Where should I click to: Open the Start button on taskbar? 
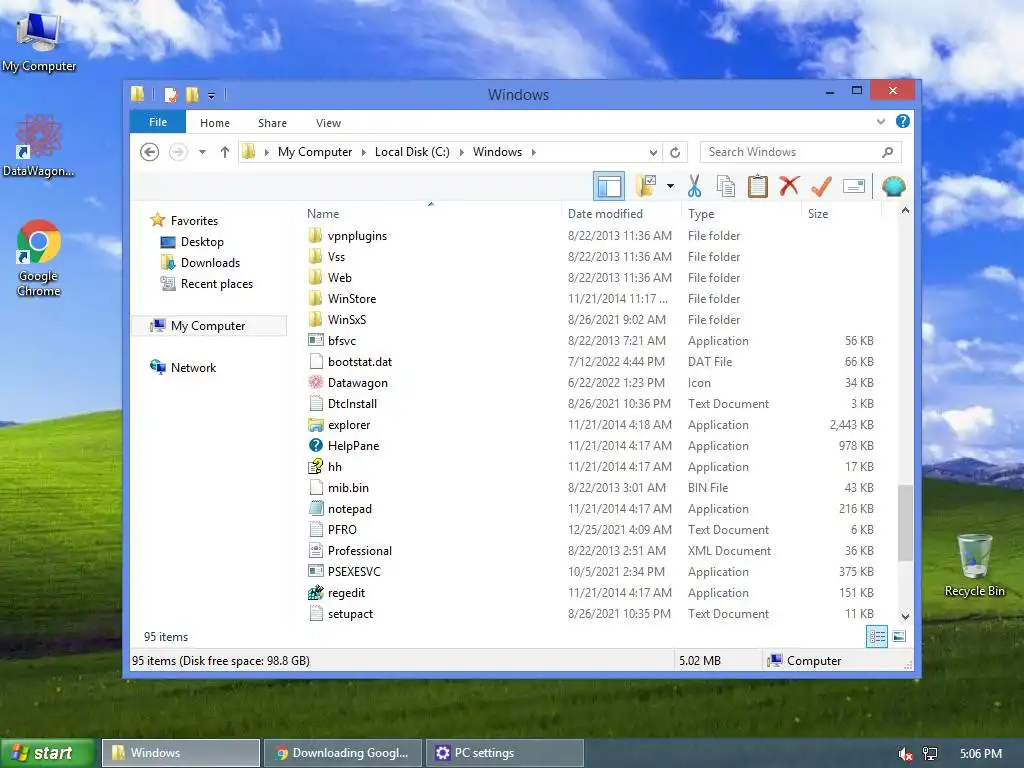click(x=46, y=753)
